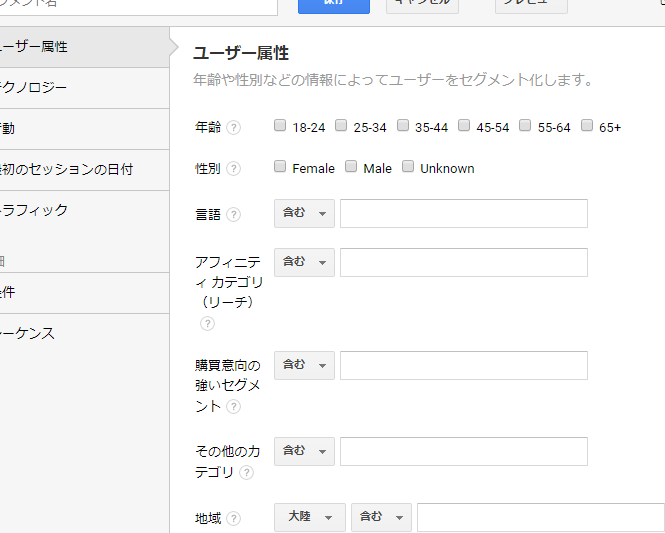Check the 35-44 age checkbox
This screenshot has height=533, width=665.
[403, 125]
